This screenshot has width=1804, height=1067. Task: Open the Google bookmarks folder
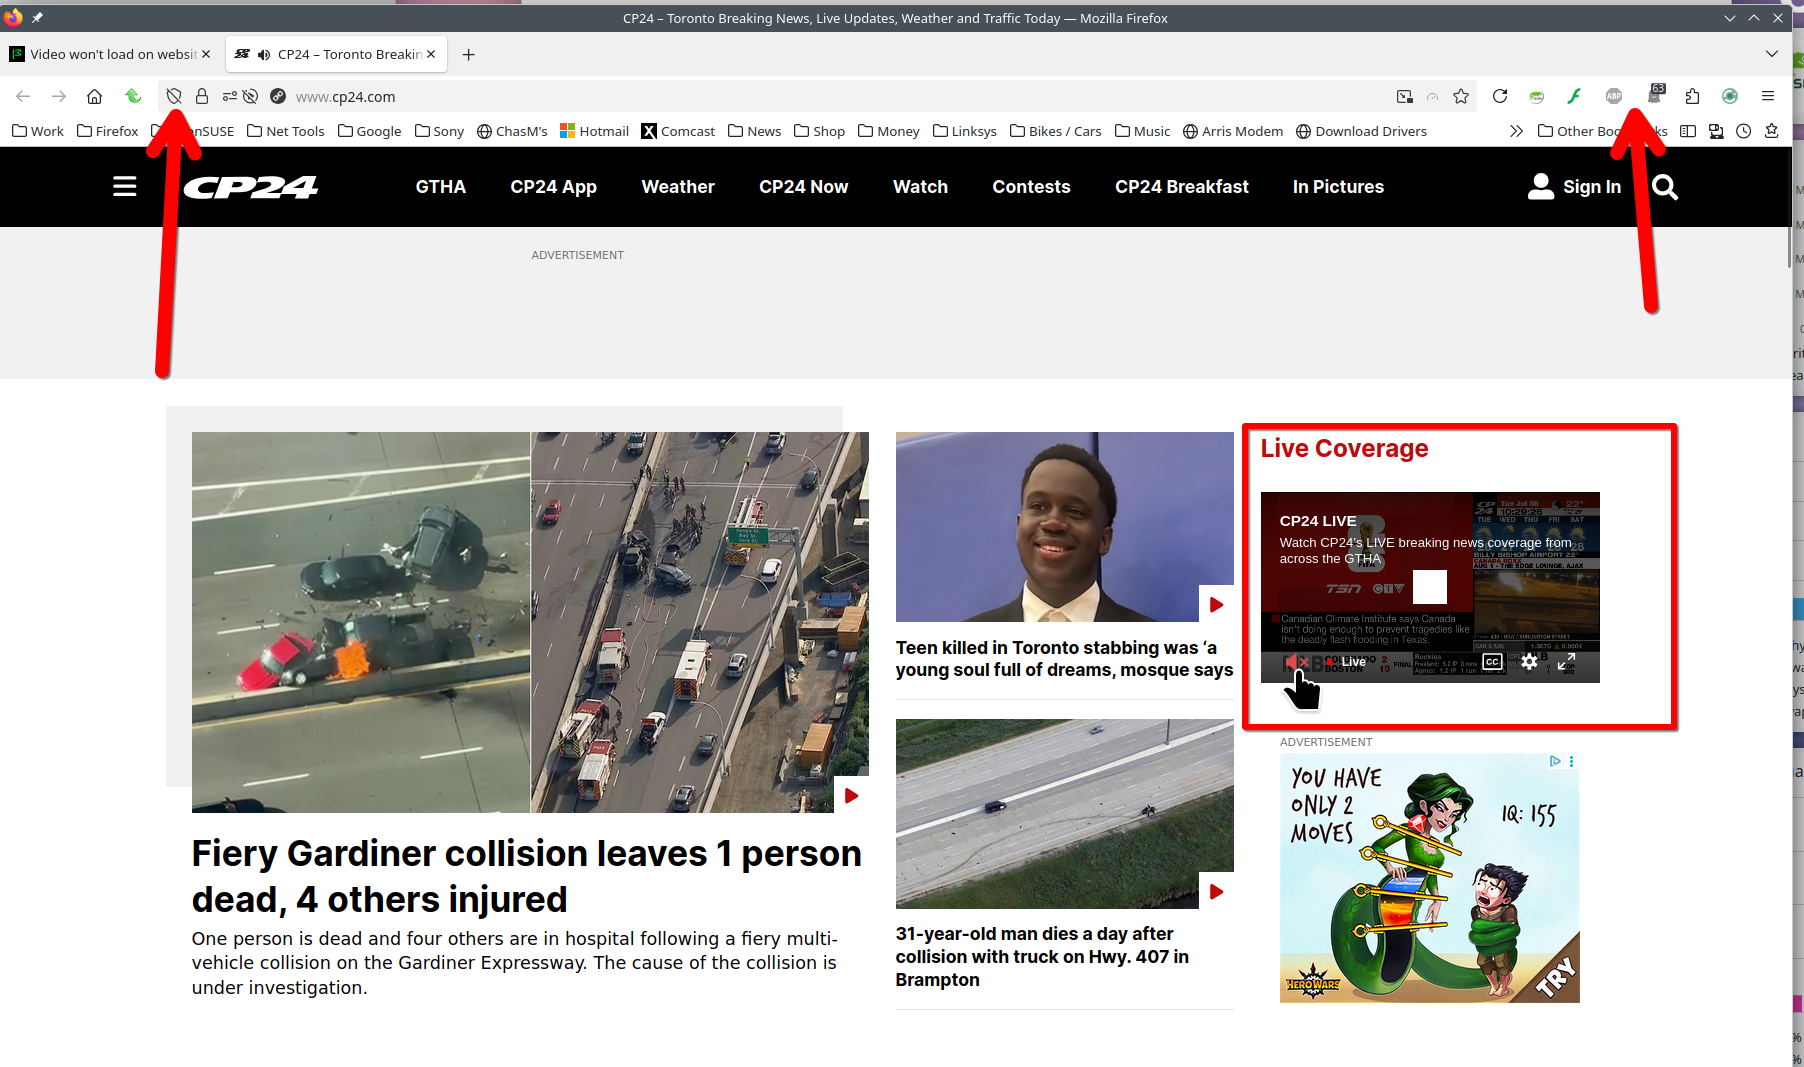pyautogui.click(x=370, y=131)
